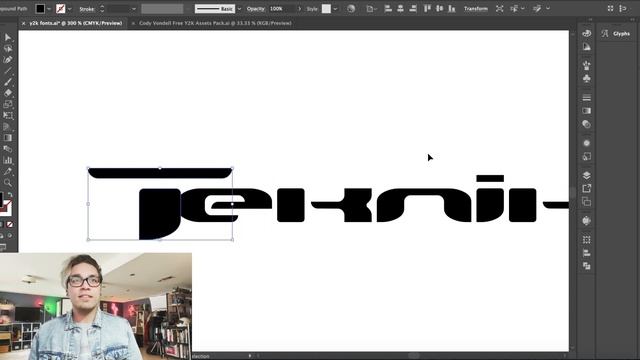
Task: Open the control bar stroke none swatch
Action: click(x=60, y=9)
